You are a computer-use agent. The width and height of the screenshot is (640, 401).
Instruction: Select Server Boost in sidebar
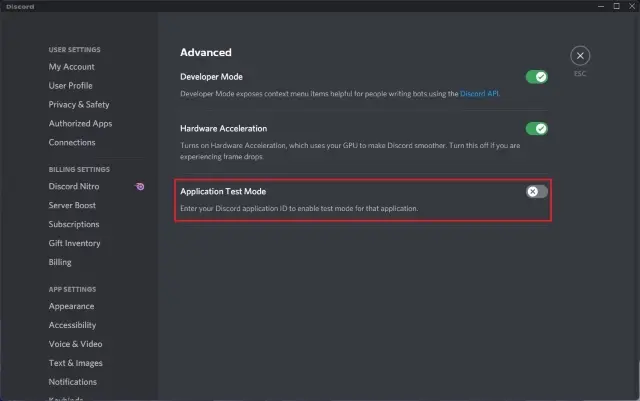(x=72, y=205)
